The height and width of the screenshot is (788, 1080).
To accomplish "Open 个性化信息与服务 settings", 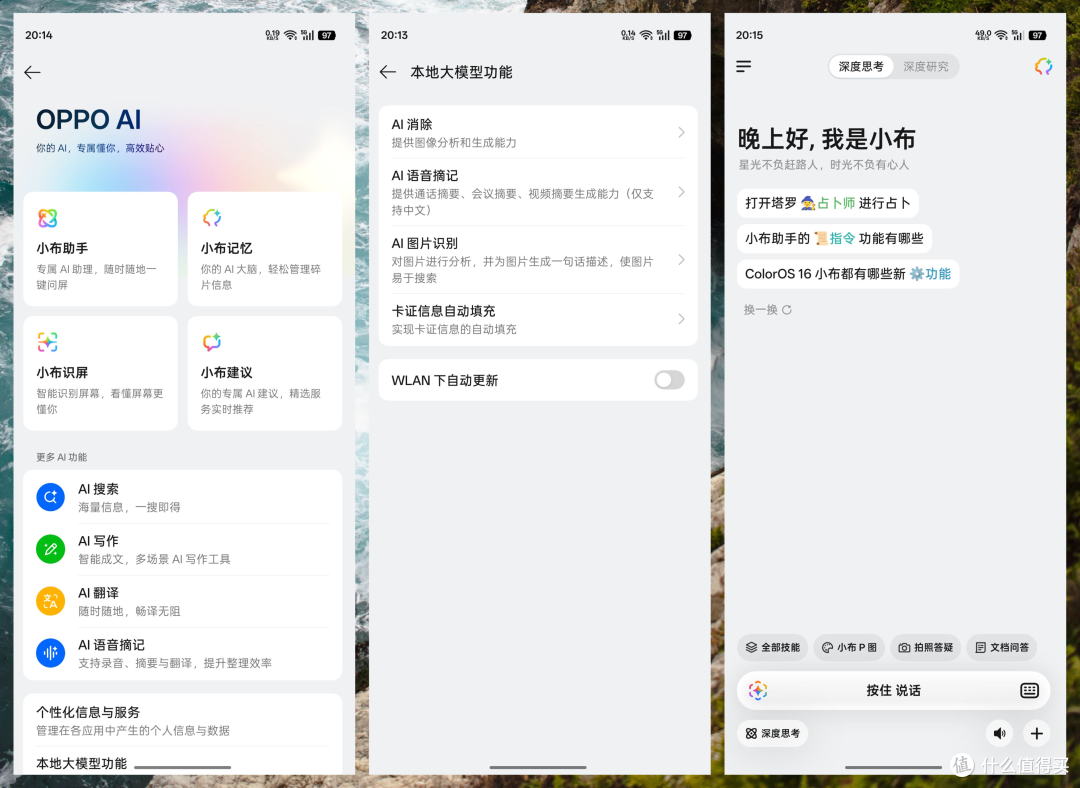I will 183,720.
